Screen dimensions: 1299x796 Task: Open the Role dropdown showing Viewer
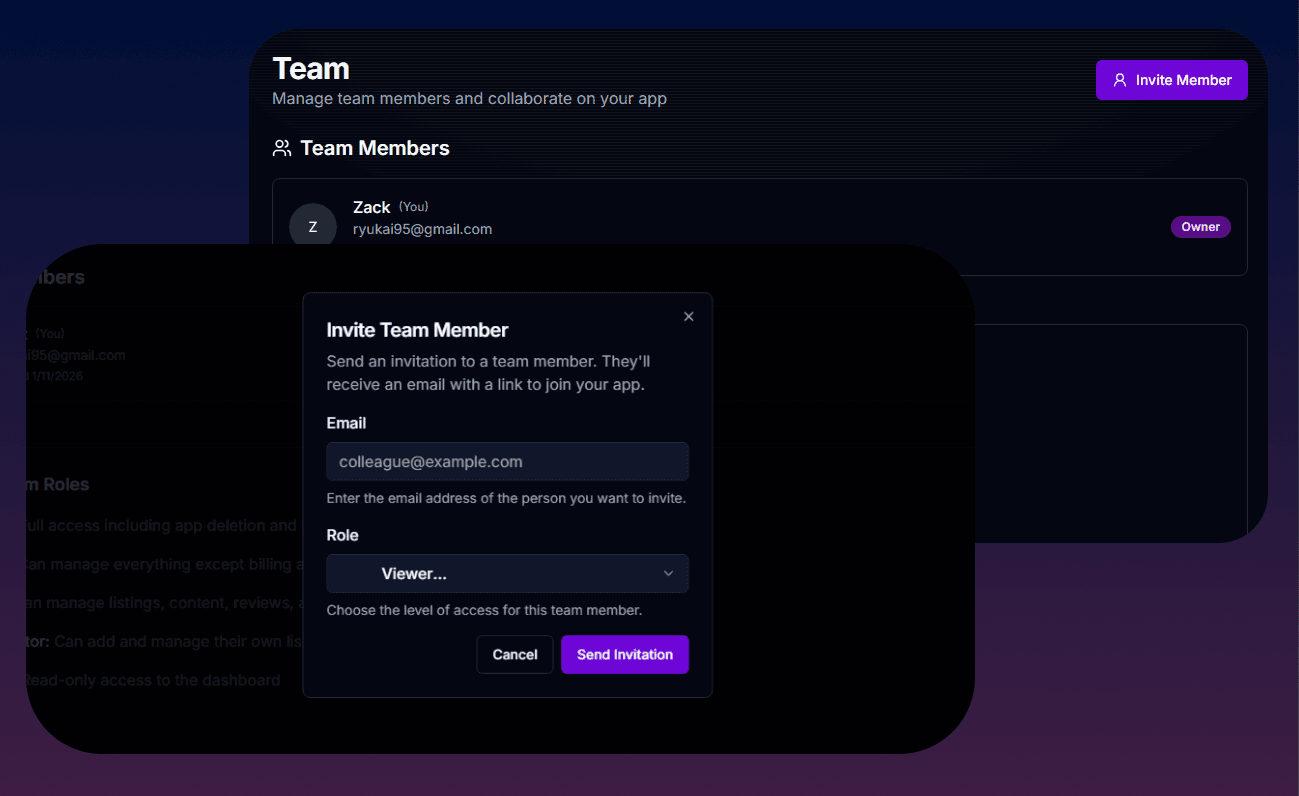point(507,574)
